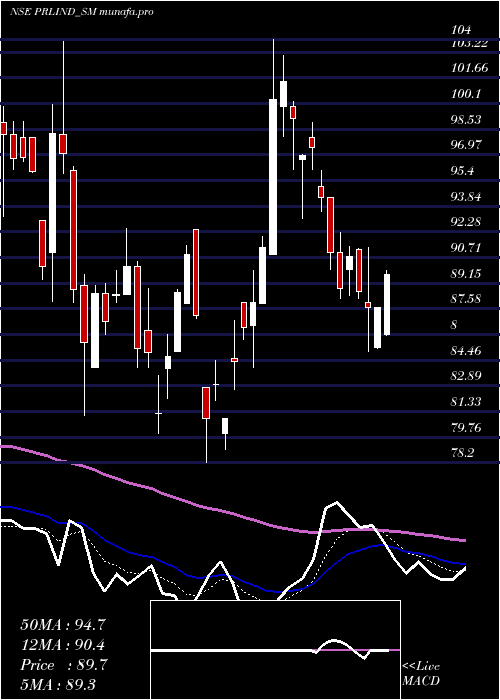
Task: Click the last white candlestick on the right
Action: pos(387,304)
